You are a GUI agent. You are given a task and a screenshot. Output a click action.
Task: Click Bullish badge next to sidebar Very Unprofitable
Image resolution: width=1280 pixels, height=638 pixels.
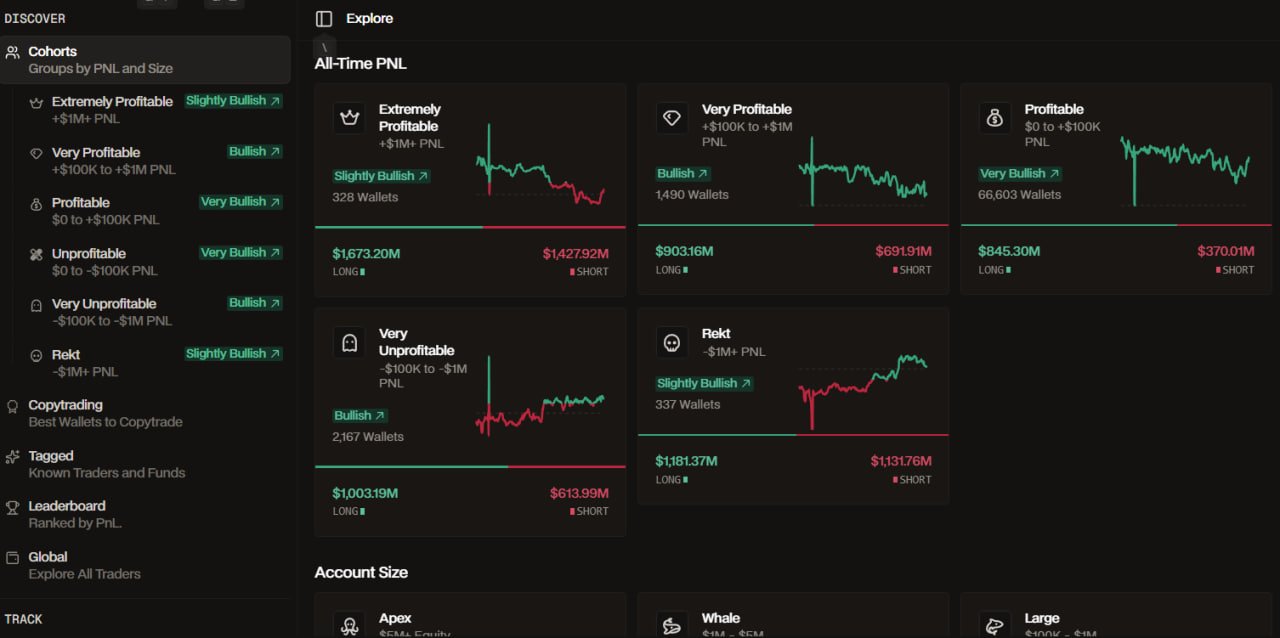255,303
